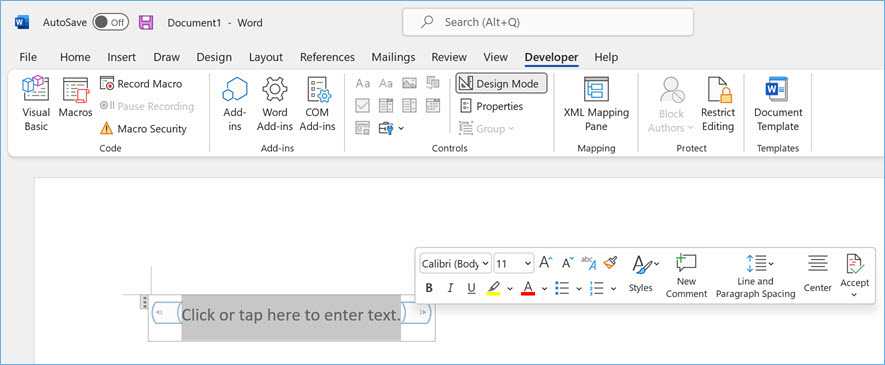Click Restrict Editing
Viewport: 885px width, 365px height.
[x=718, y=104]
